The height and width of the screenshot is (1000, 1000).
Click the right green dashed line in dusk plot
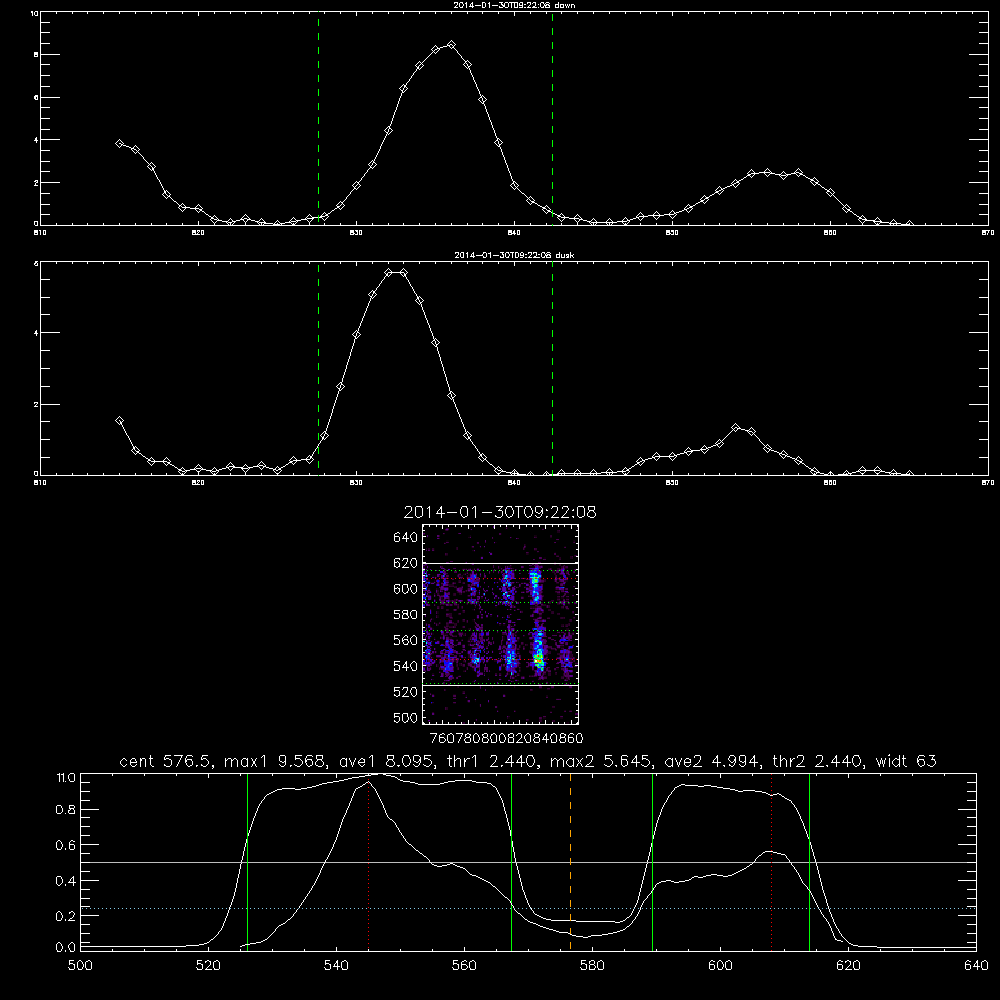(552, 368)
